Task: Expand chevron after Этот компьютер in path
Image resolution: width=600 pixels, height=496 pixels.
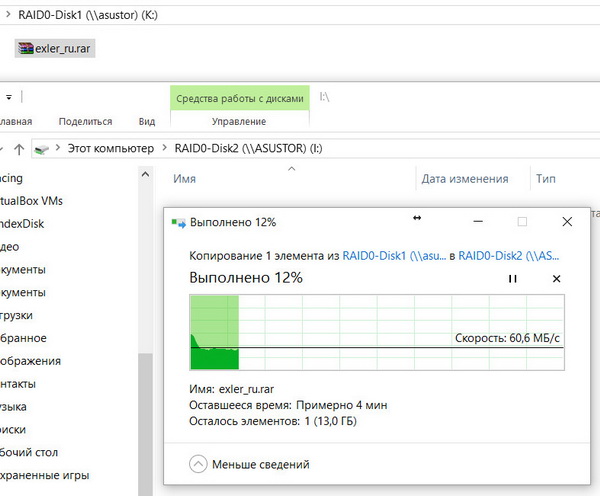Action: 165,149
